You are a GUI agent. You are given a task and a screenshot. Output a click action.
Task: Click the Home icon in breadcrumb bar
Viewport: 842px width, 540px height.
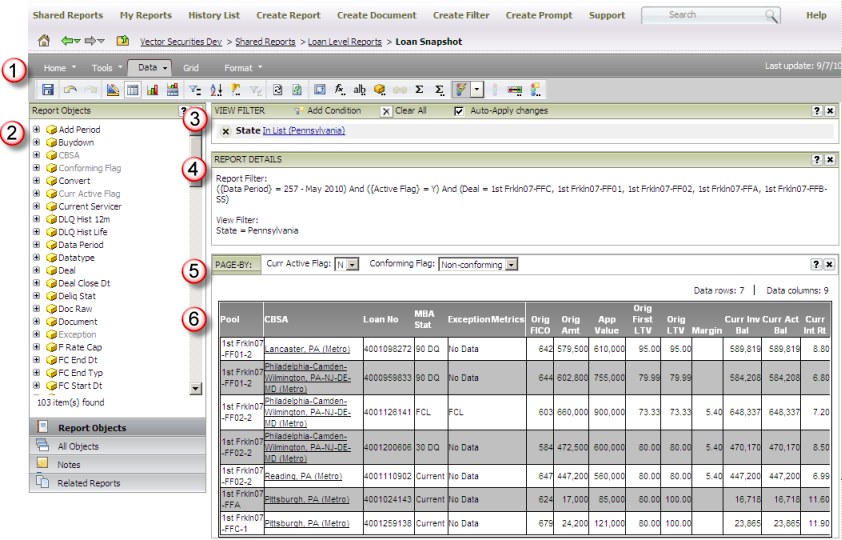(x=43, y=42)
